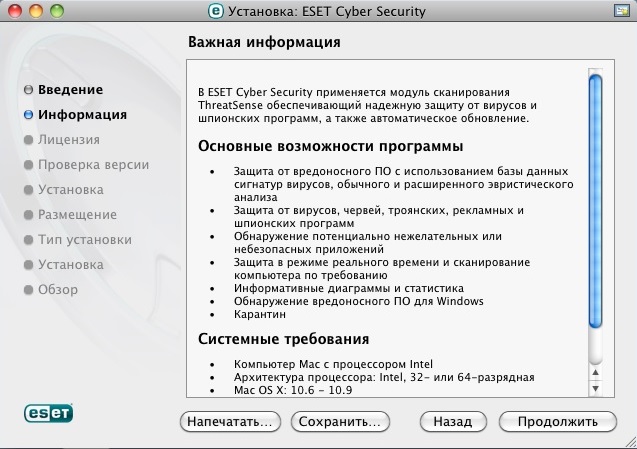
Task: Click the blue bullet next to Информация
Action: coord(28,115)
